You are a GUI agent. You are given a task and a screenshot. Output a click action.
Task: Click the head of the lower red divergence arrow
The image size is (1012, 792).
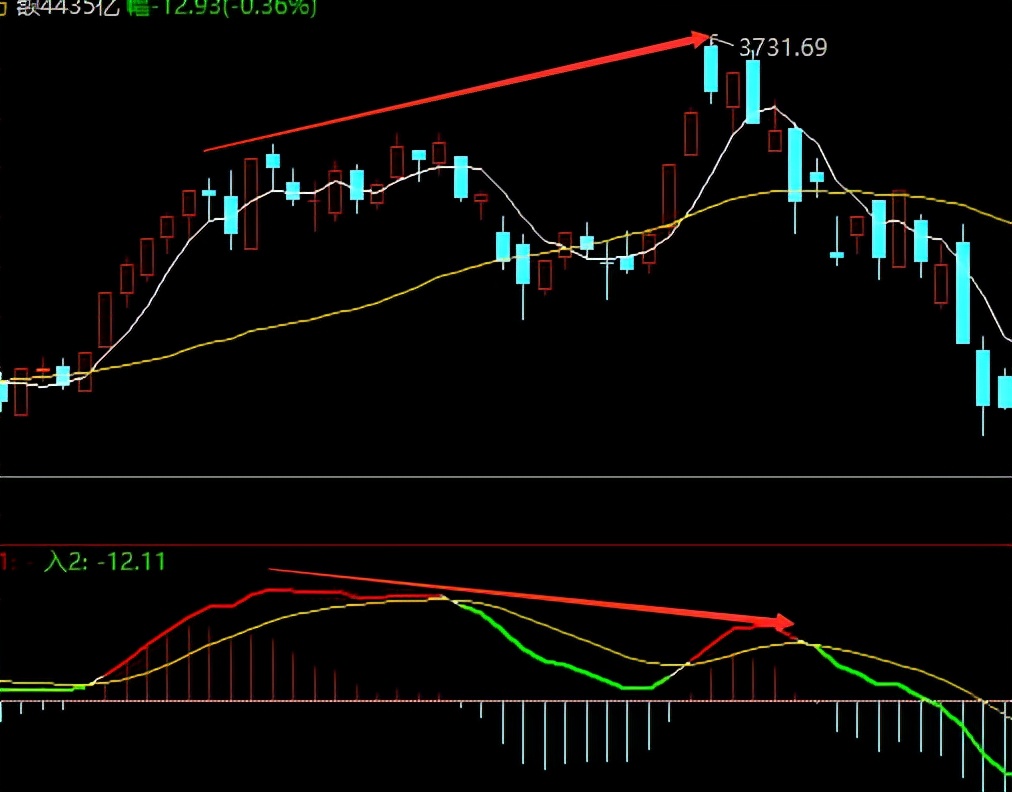tap(784, 622)
